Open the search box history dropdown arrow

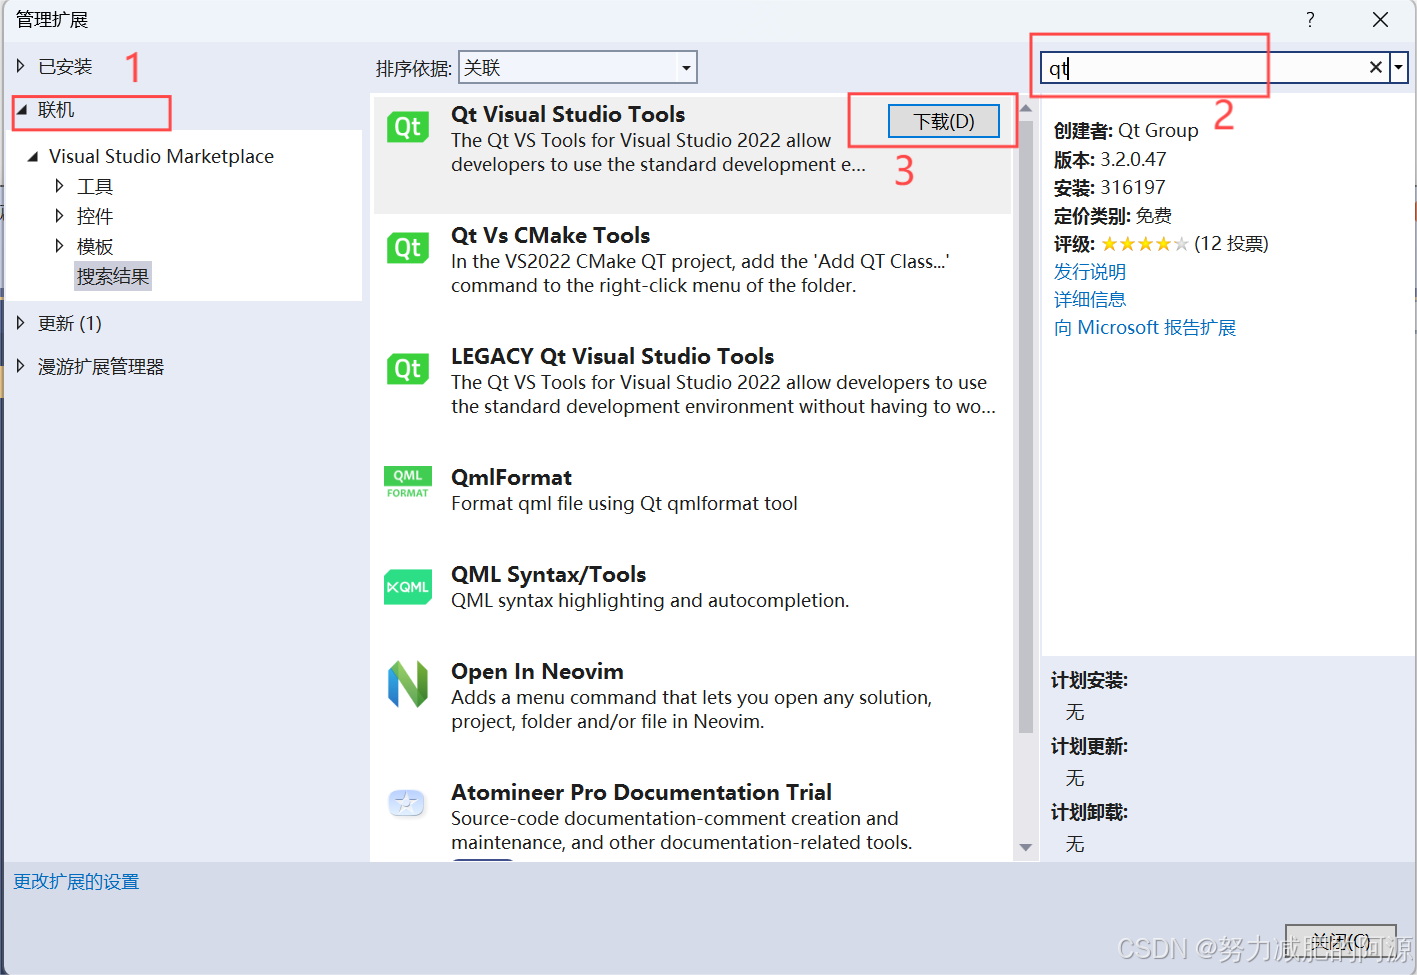tap(1399, 67)
